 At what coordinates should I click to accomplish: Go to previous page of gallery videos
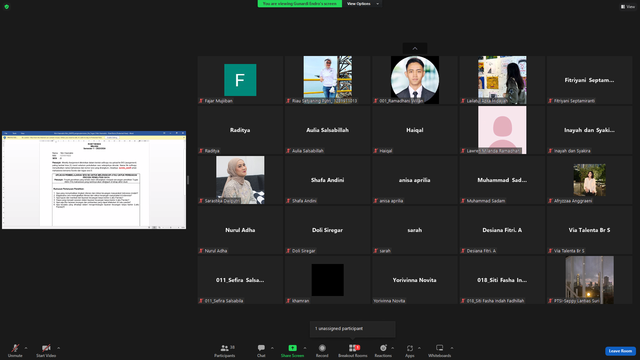click(x=415, y=49)
